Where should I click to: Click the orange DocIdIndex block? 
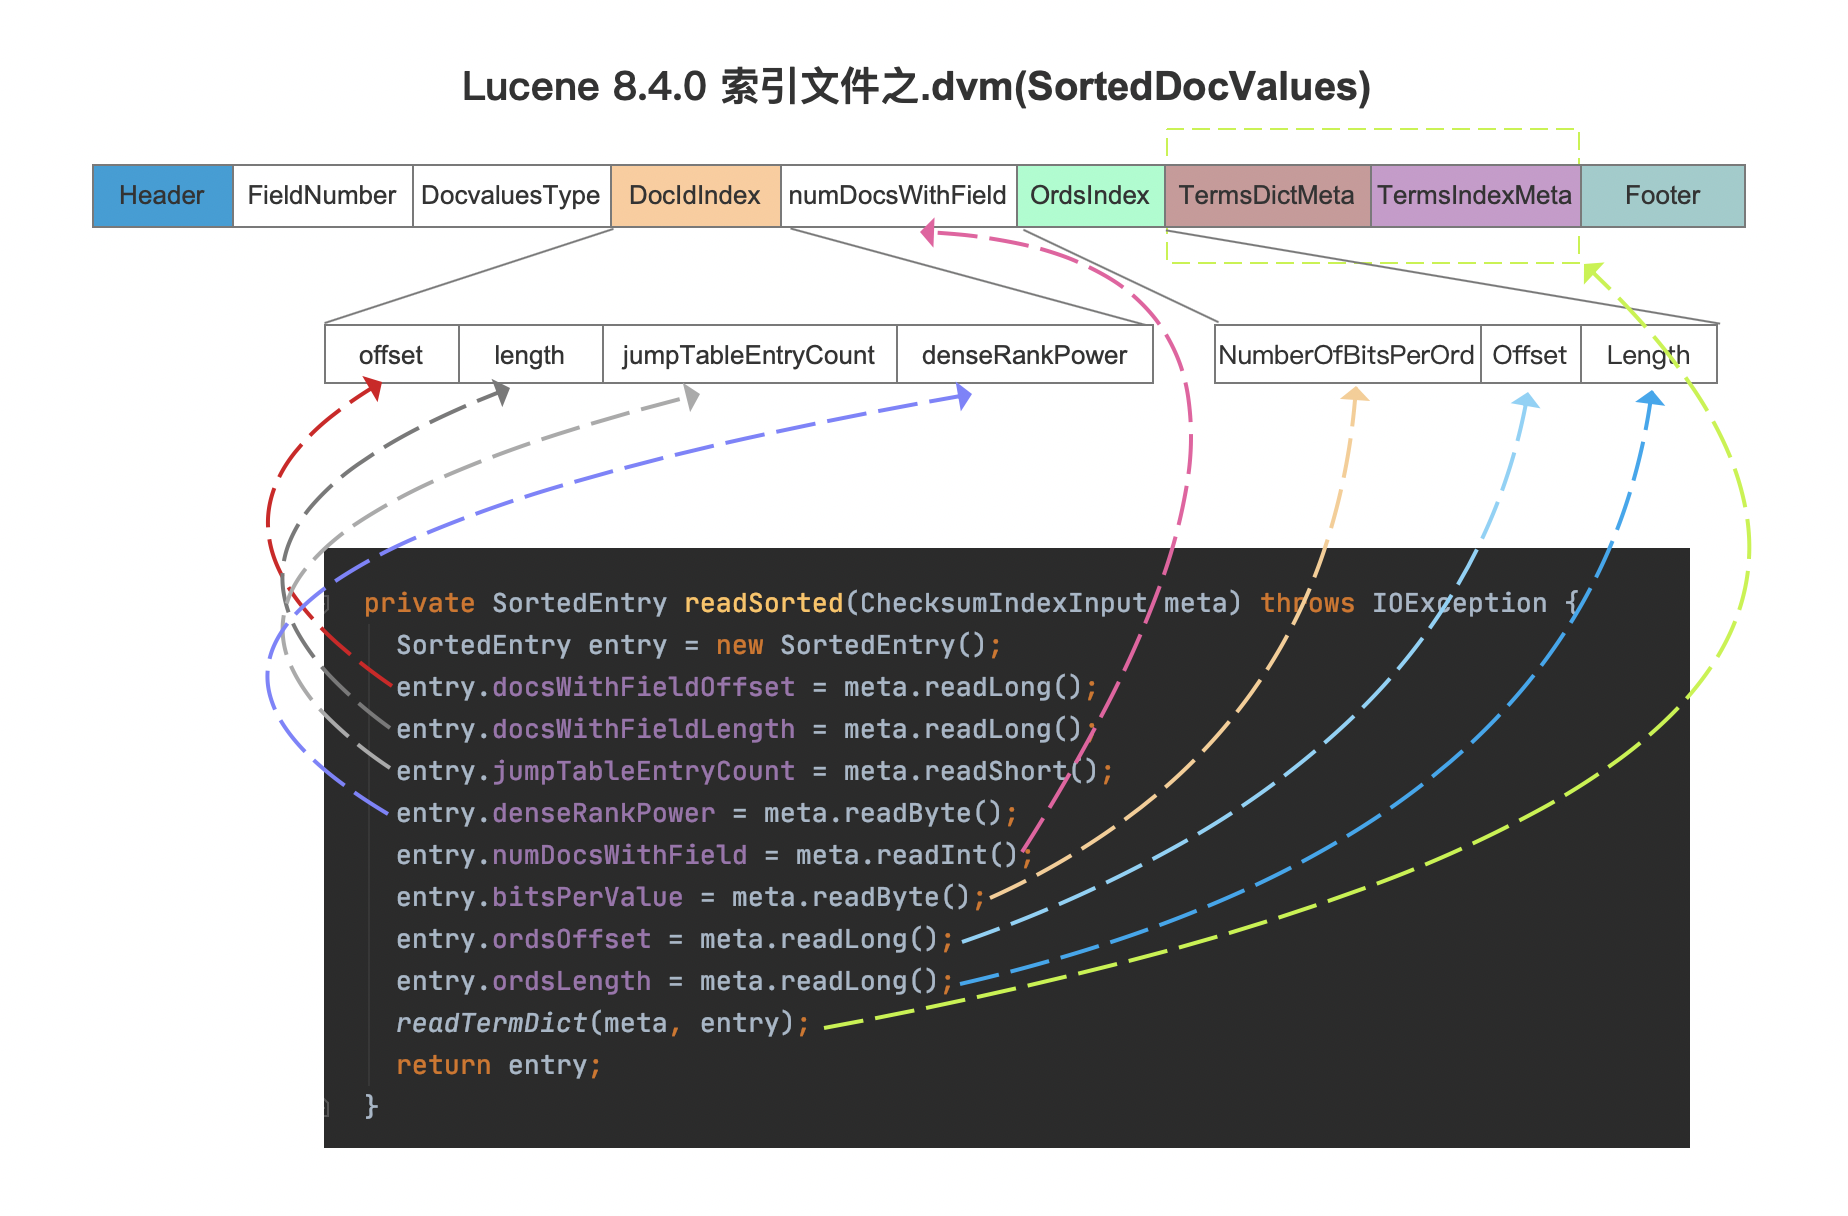coord(695,196)
